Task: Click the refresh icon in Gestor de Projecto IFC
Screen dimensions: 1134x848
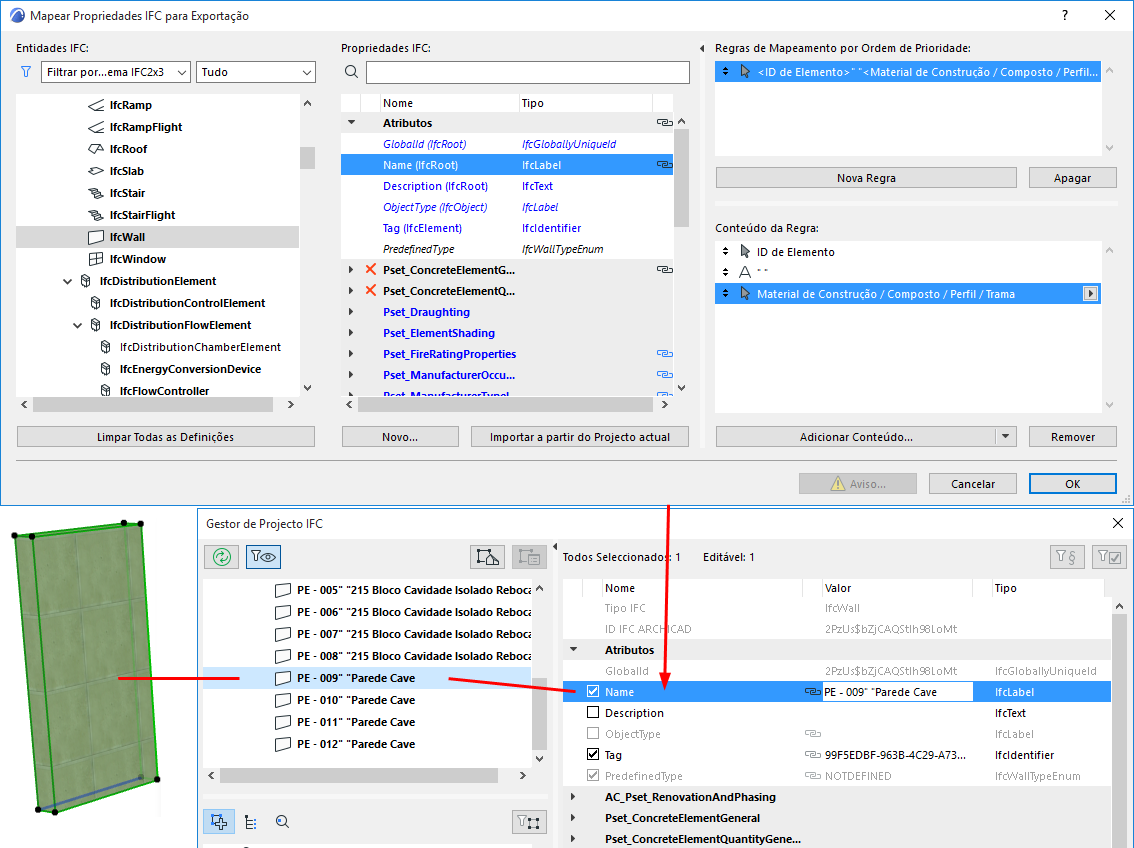Action: pos(222,557)
